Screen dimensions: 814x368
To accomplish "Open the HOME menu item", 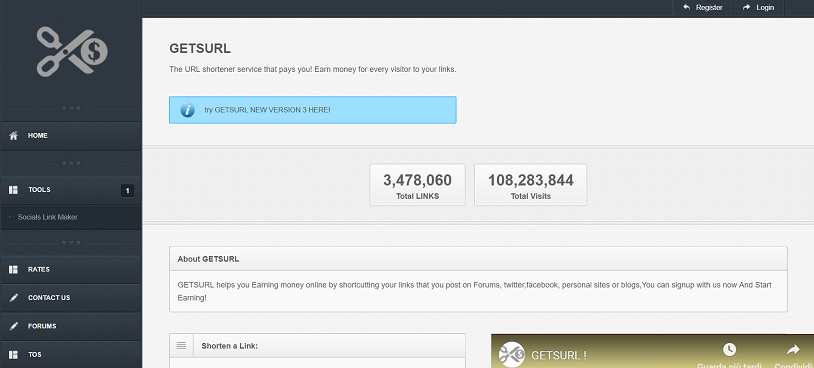I will [71, 135].
